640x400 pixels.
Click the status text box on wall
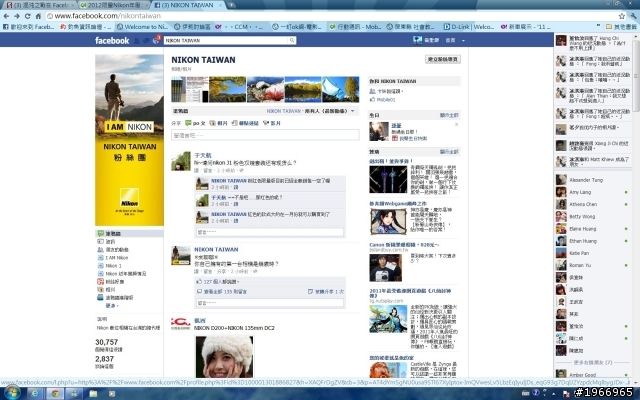click(265, 135)
